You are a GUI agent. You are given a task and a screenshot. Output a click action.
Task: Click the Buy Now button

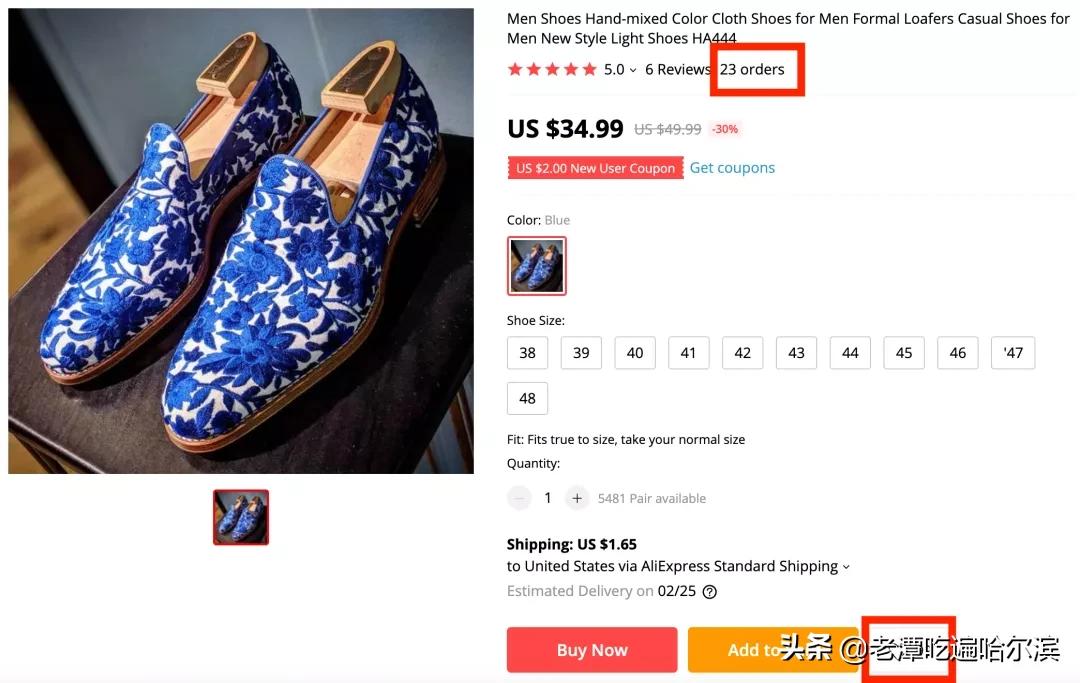(x=592, y=650)
